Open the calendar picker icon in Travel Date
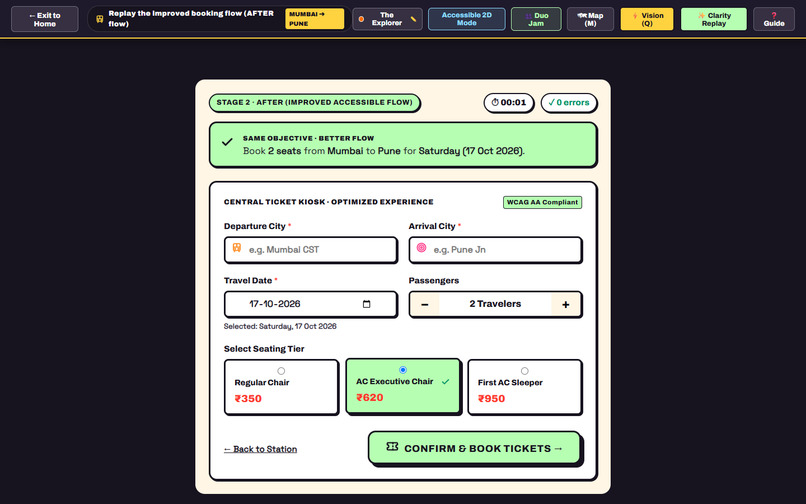This screenshot has height=504, width=806. 367,304
